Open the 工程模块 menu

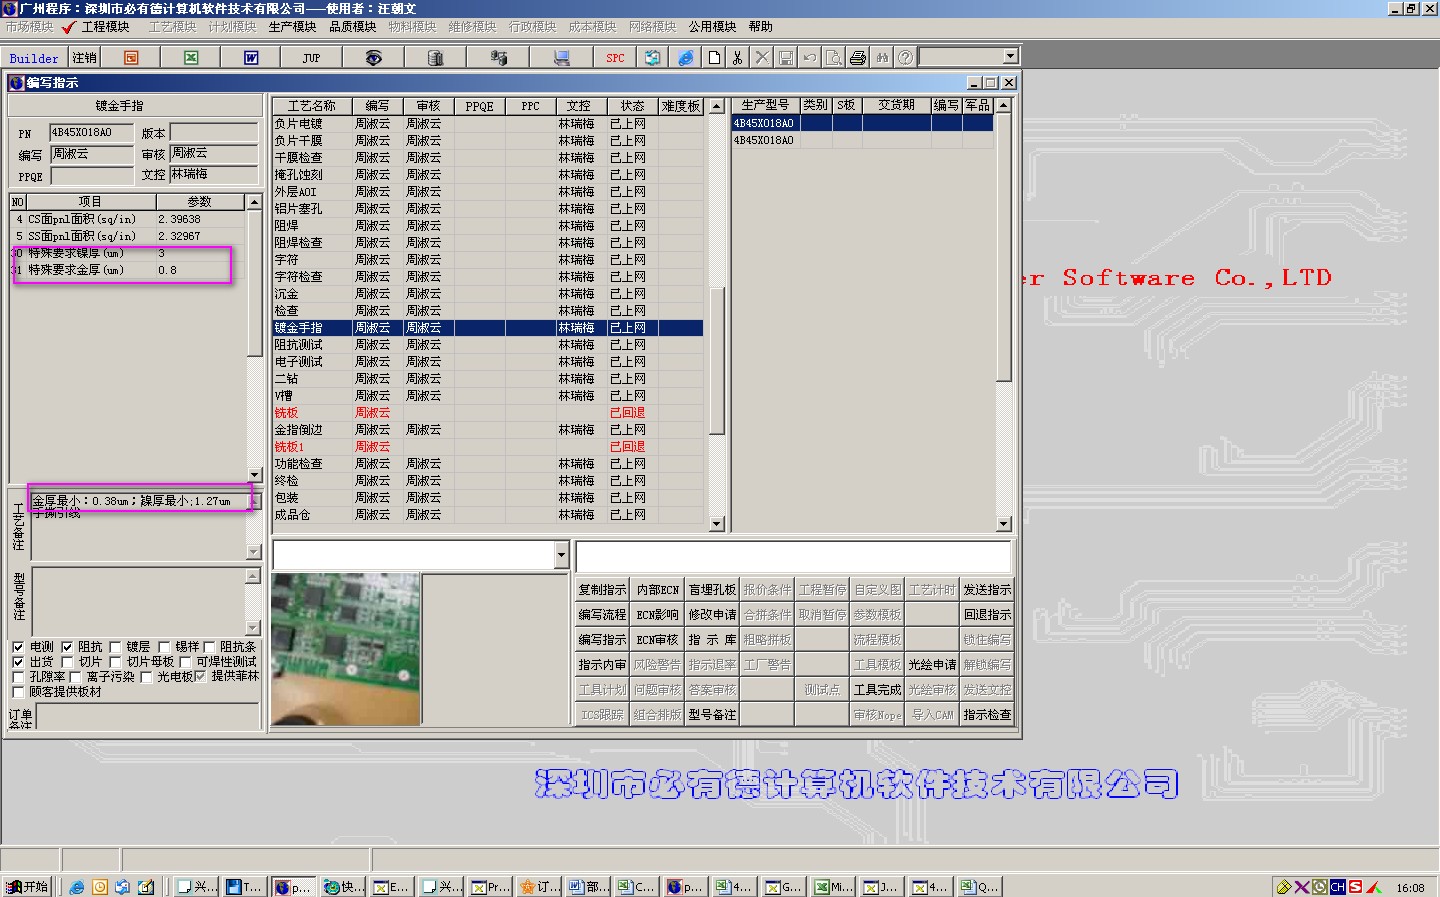[106, 27]
